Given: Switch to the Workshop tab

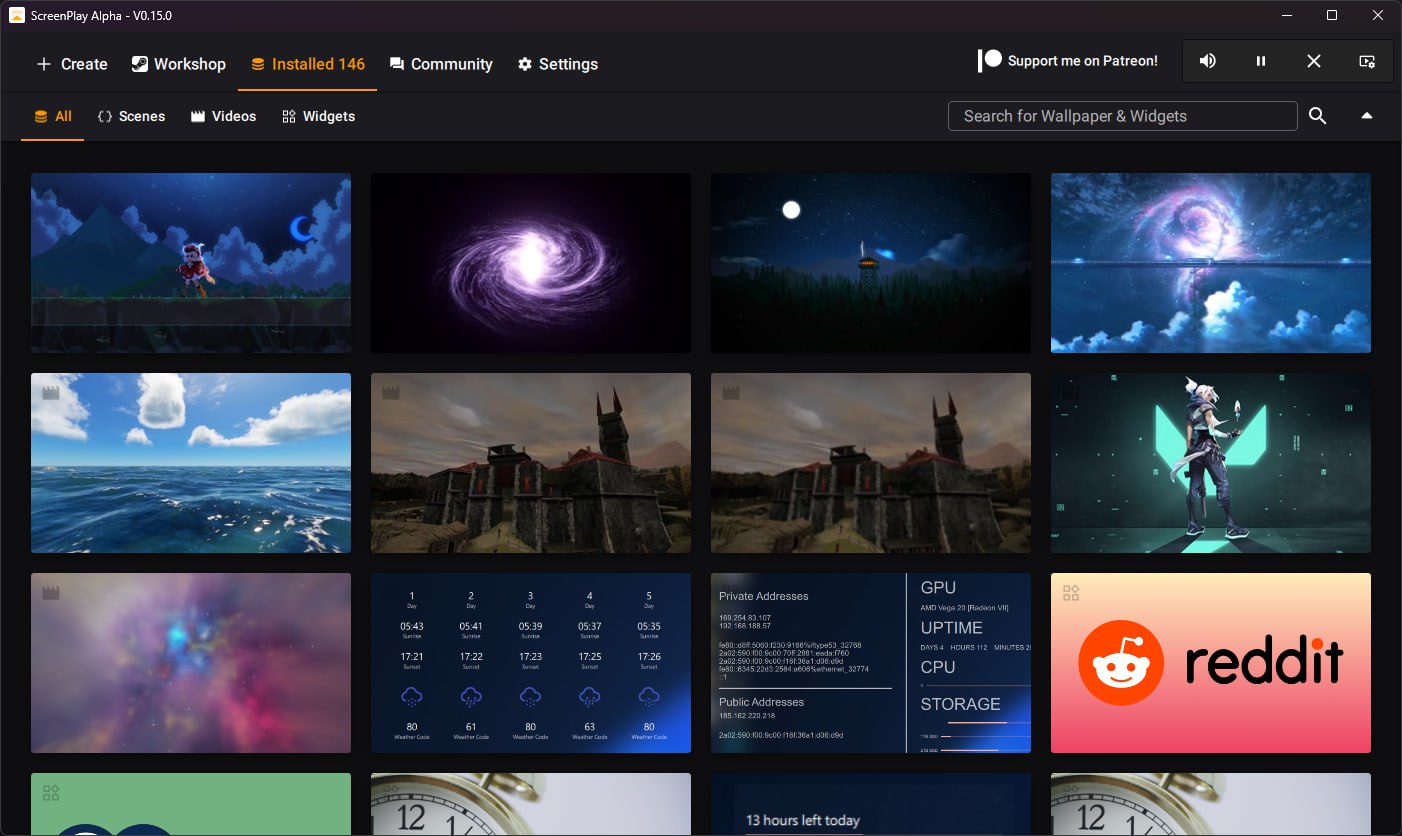Looking at the screenshot, I should coord(179,64).
